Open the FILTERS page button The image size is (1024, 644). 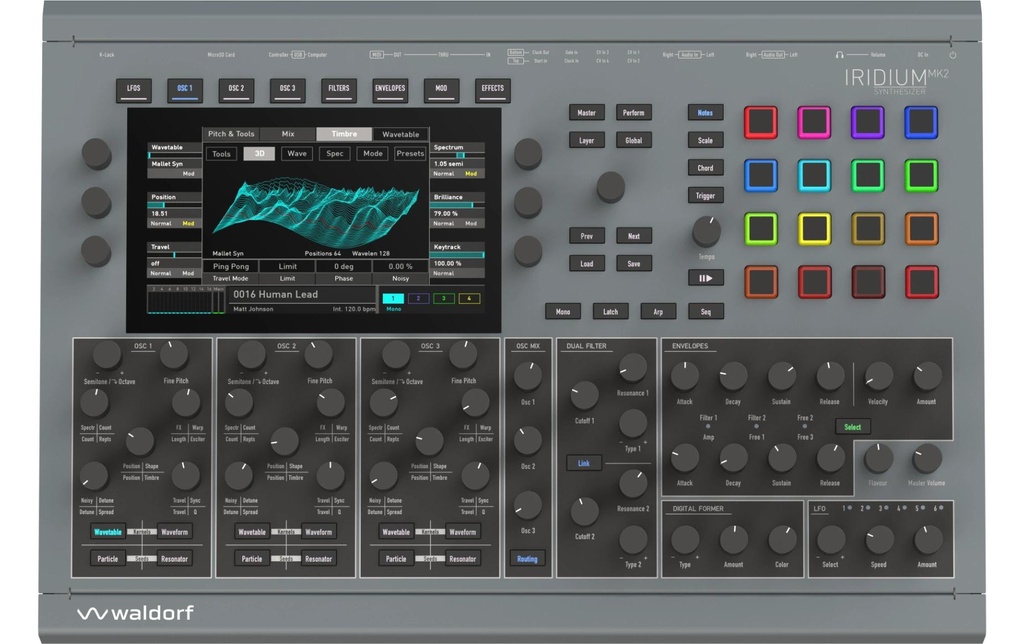pyautogui.click(x=339, y=89)
